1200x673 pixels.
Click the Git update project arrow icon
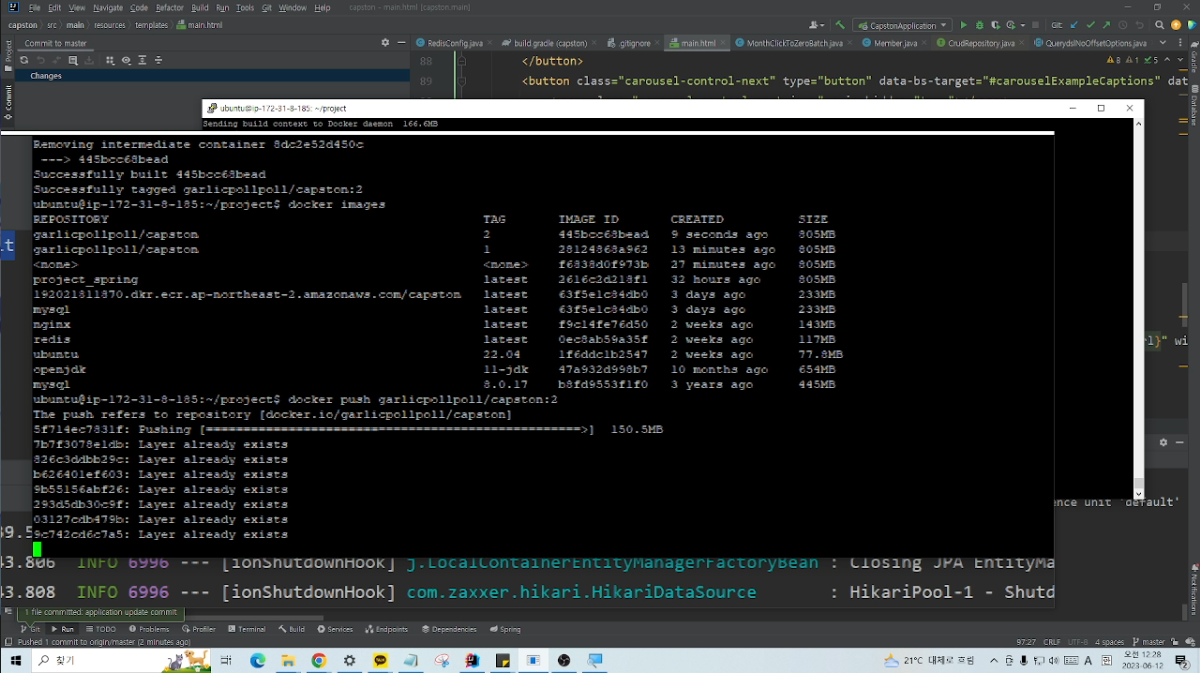[1075, 25]
